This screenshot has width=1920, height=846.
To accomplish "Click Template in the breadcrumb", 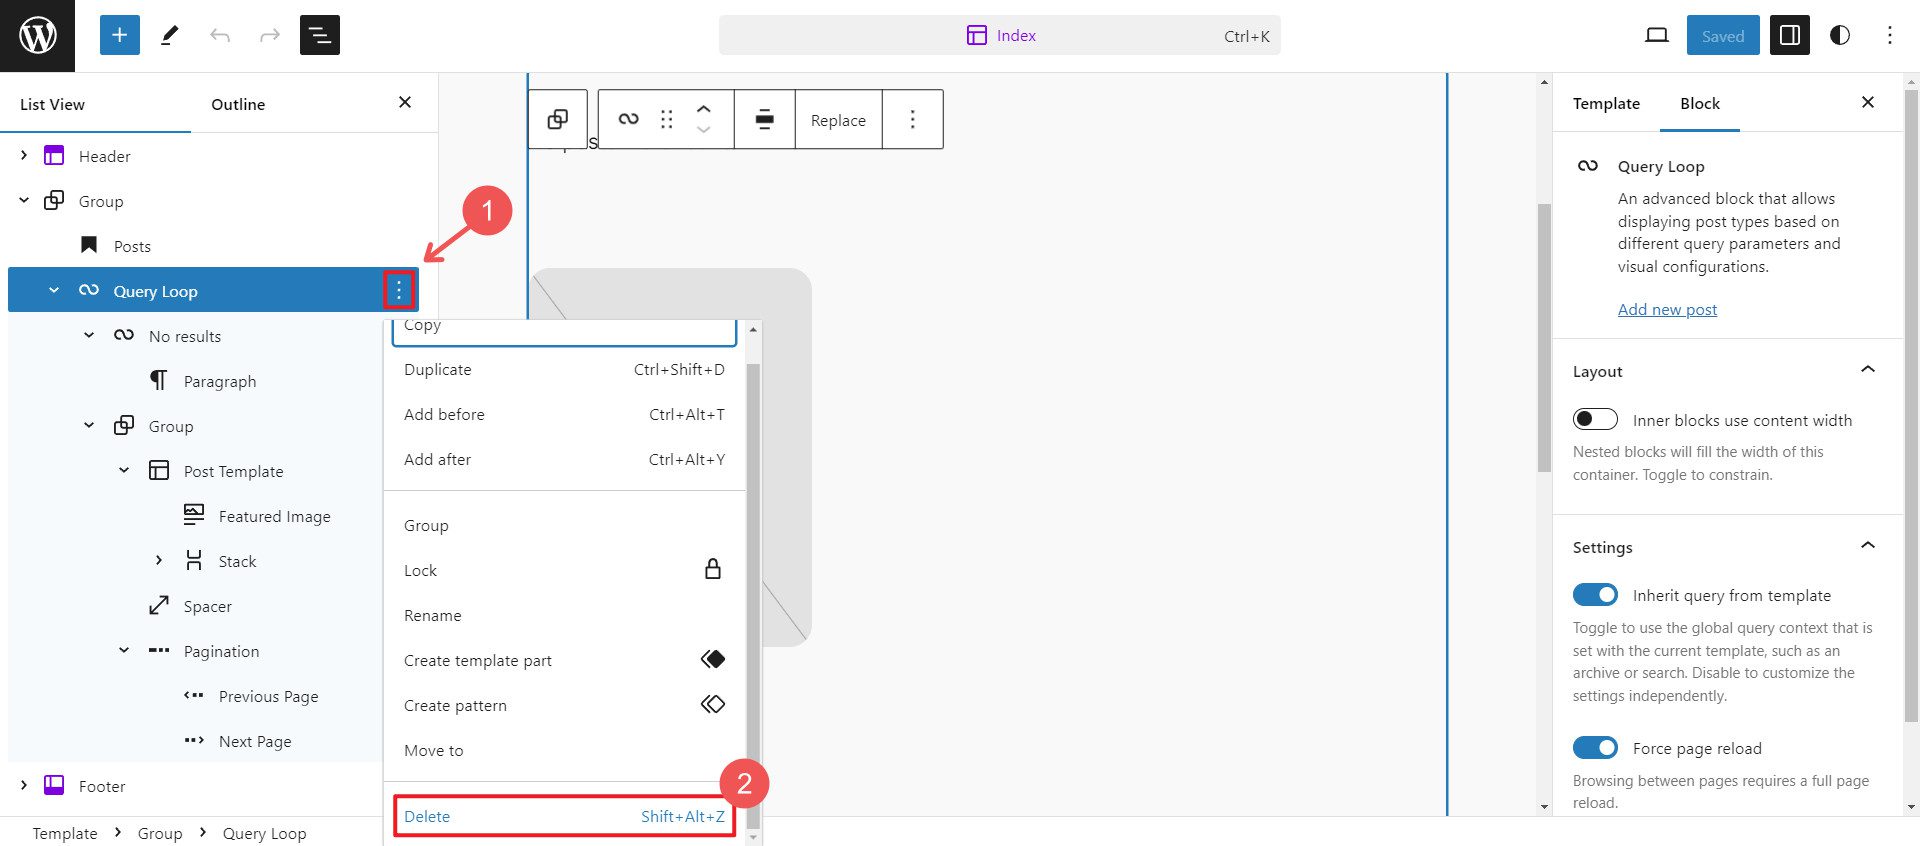I will (x=65, y=833).
